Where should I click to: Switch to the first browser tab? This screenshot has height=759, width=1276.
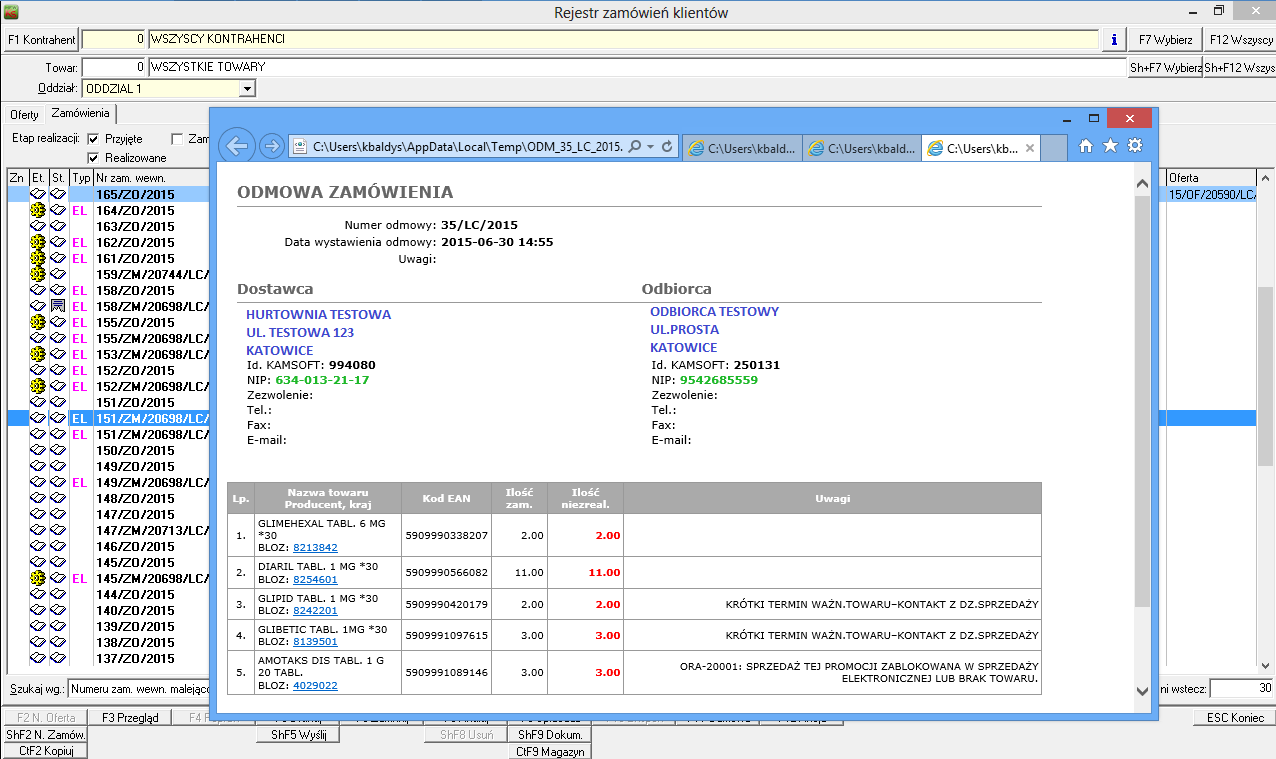tap(740, 148)
